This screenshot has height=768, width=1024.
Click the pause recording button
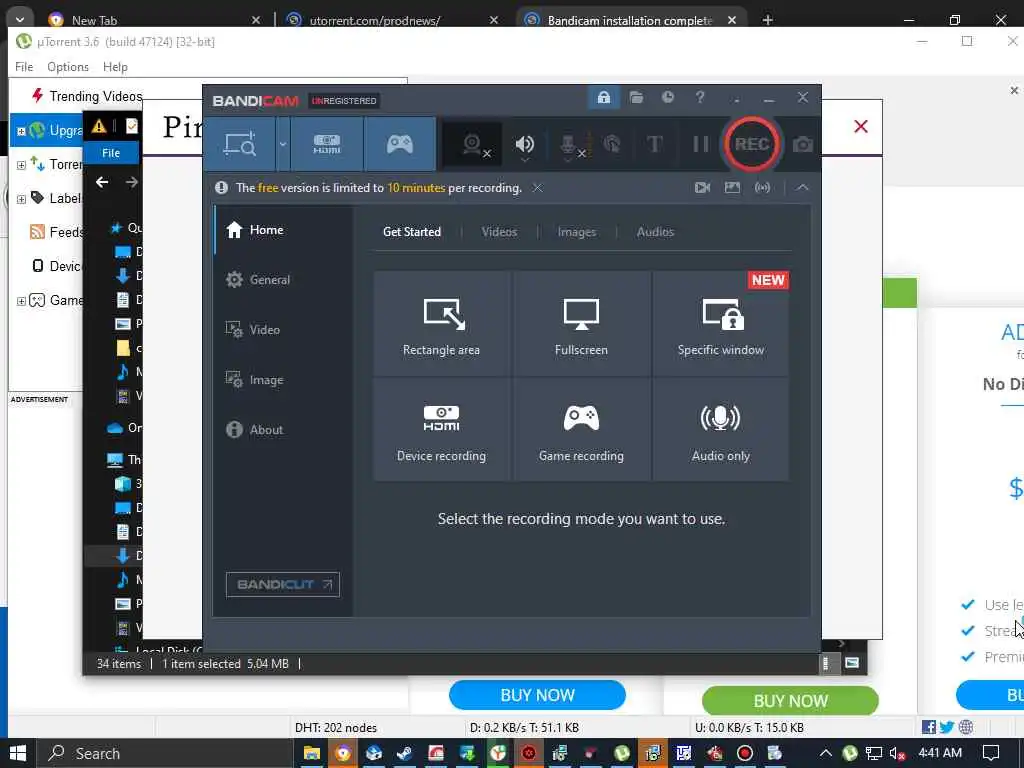point(701,144)
